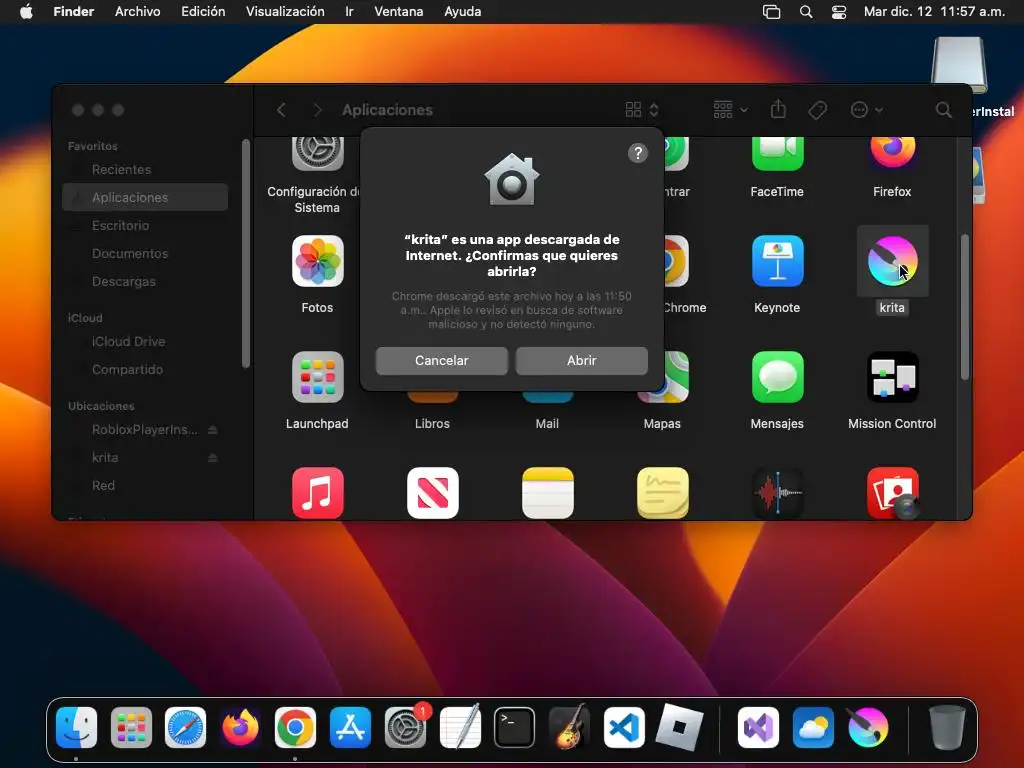Open the group-by options dropdown
This screenshot has height=768, width=1024.
[730, 110]
